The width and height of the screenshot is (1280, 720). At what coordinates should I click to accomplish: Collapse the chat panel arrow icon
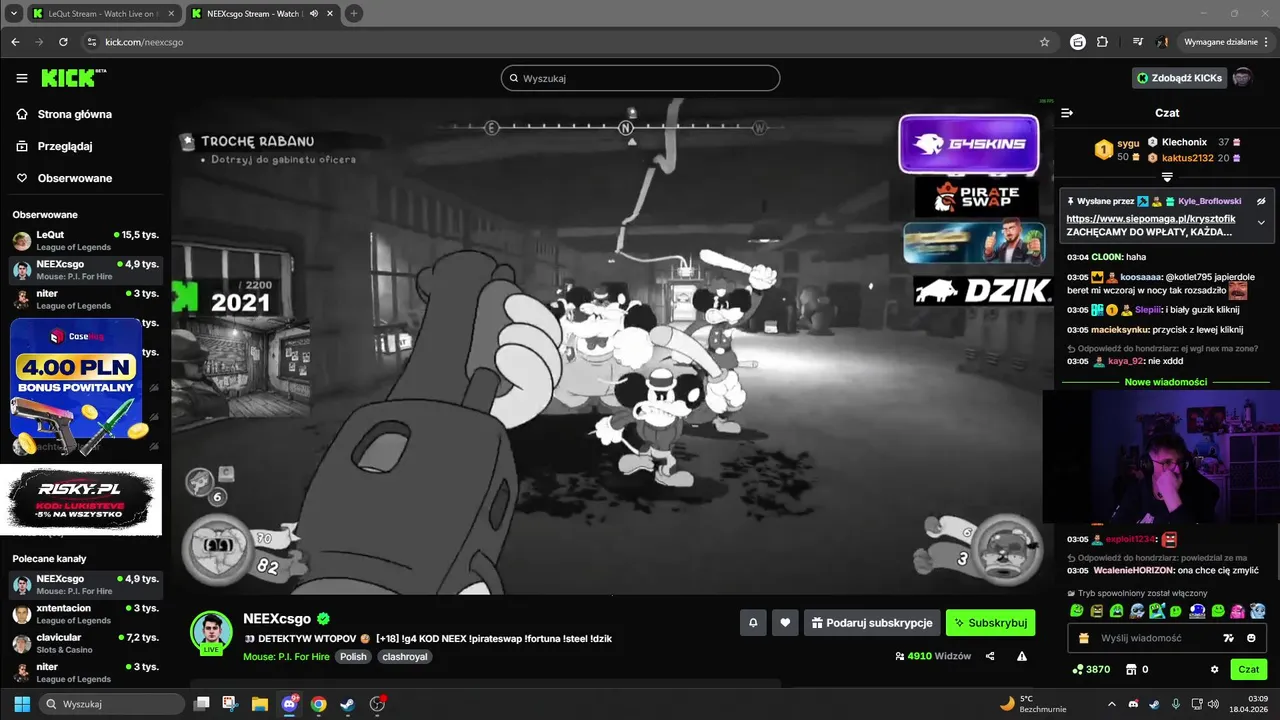coord(1067,113)
